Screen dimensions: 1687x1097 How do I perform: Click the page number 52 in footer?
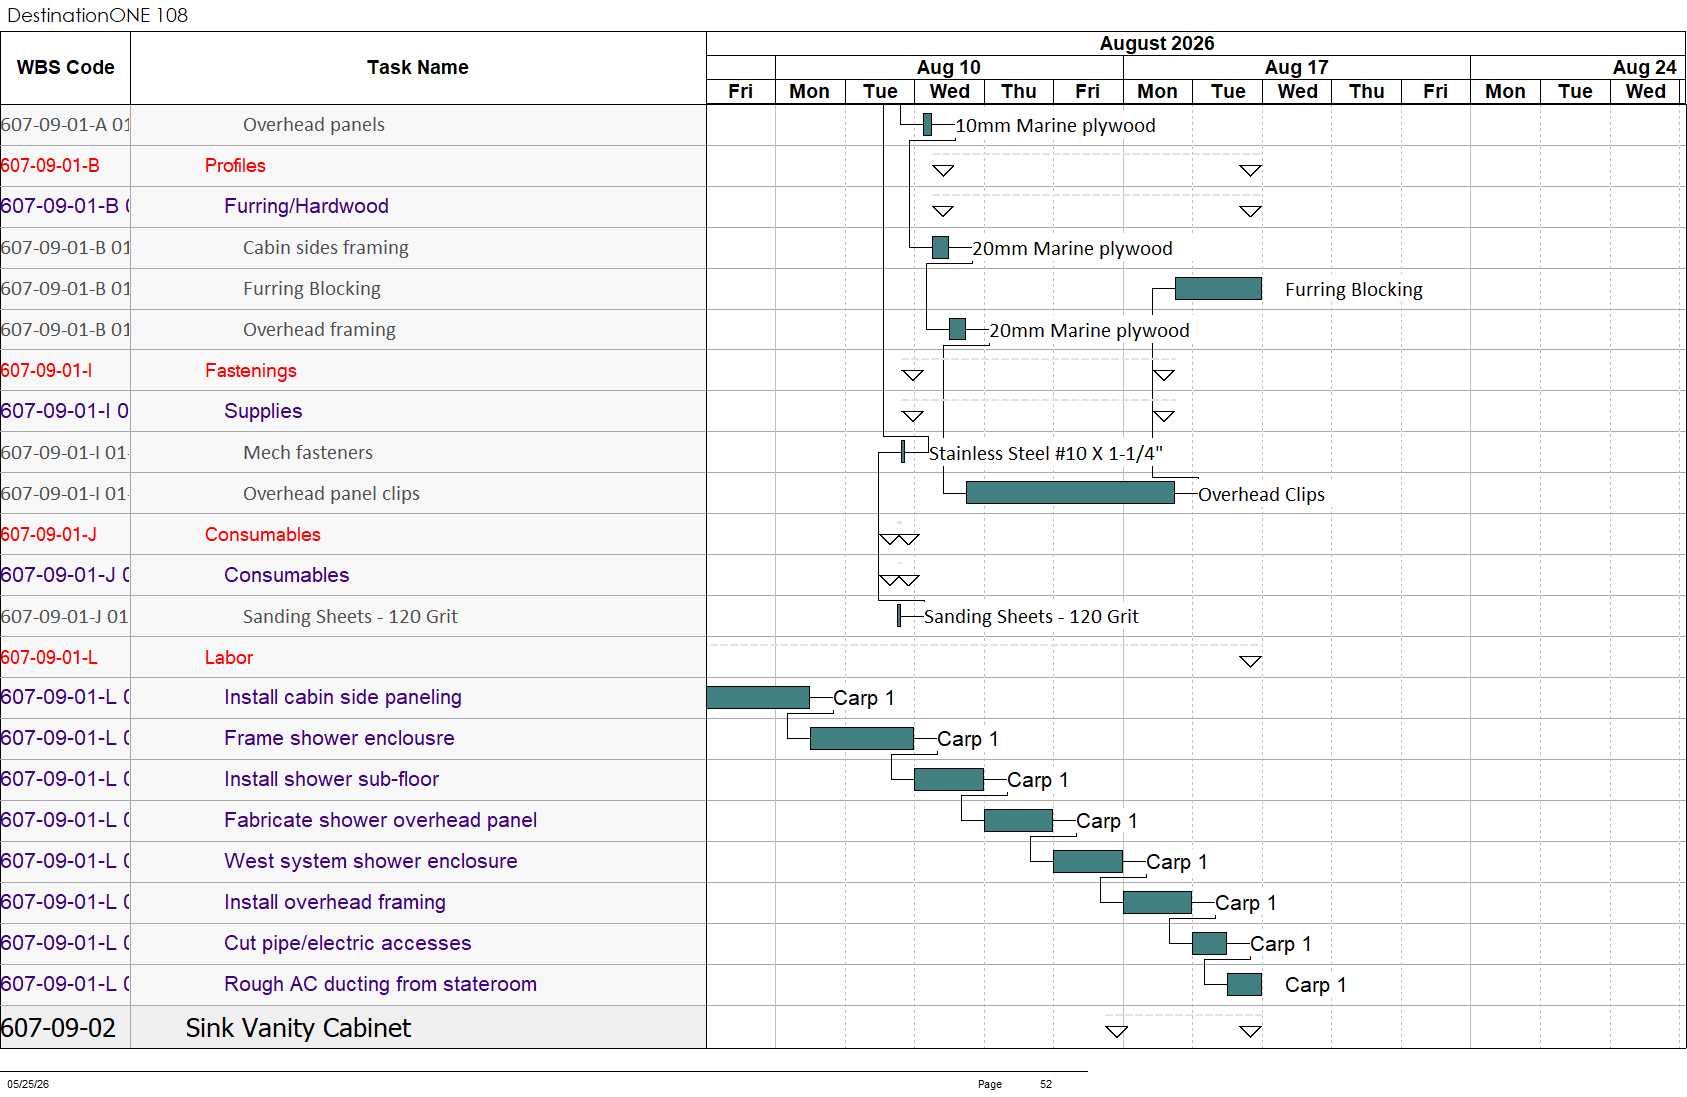click(x=1046, y=1084)
